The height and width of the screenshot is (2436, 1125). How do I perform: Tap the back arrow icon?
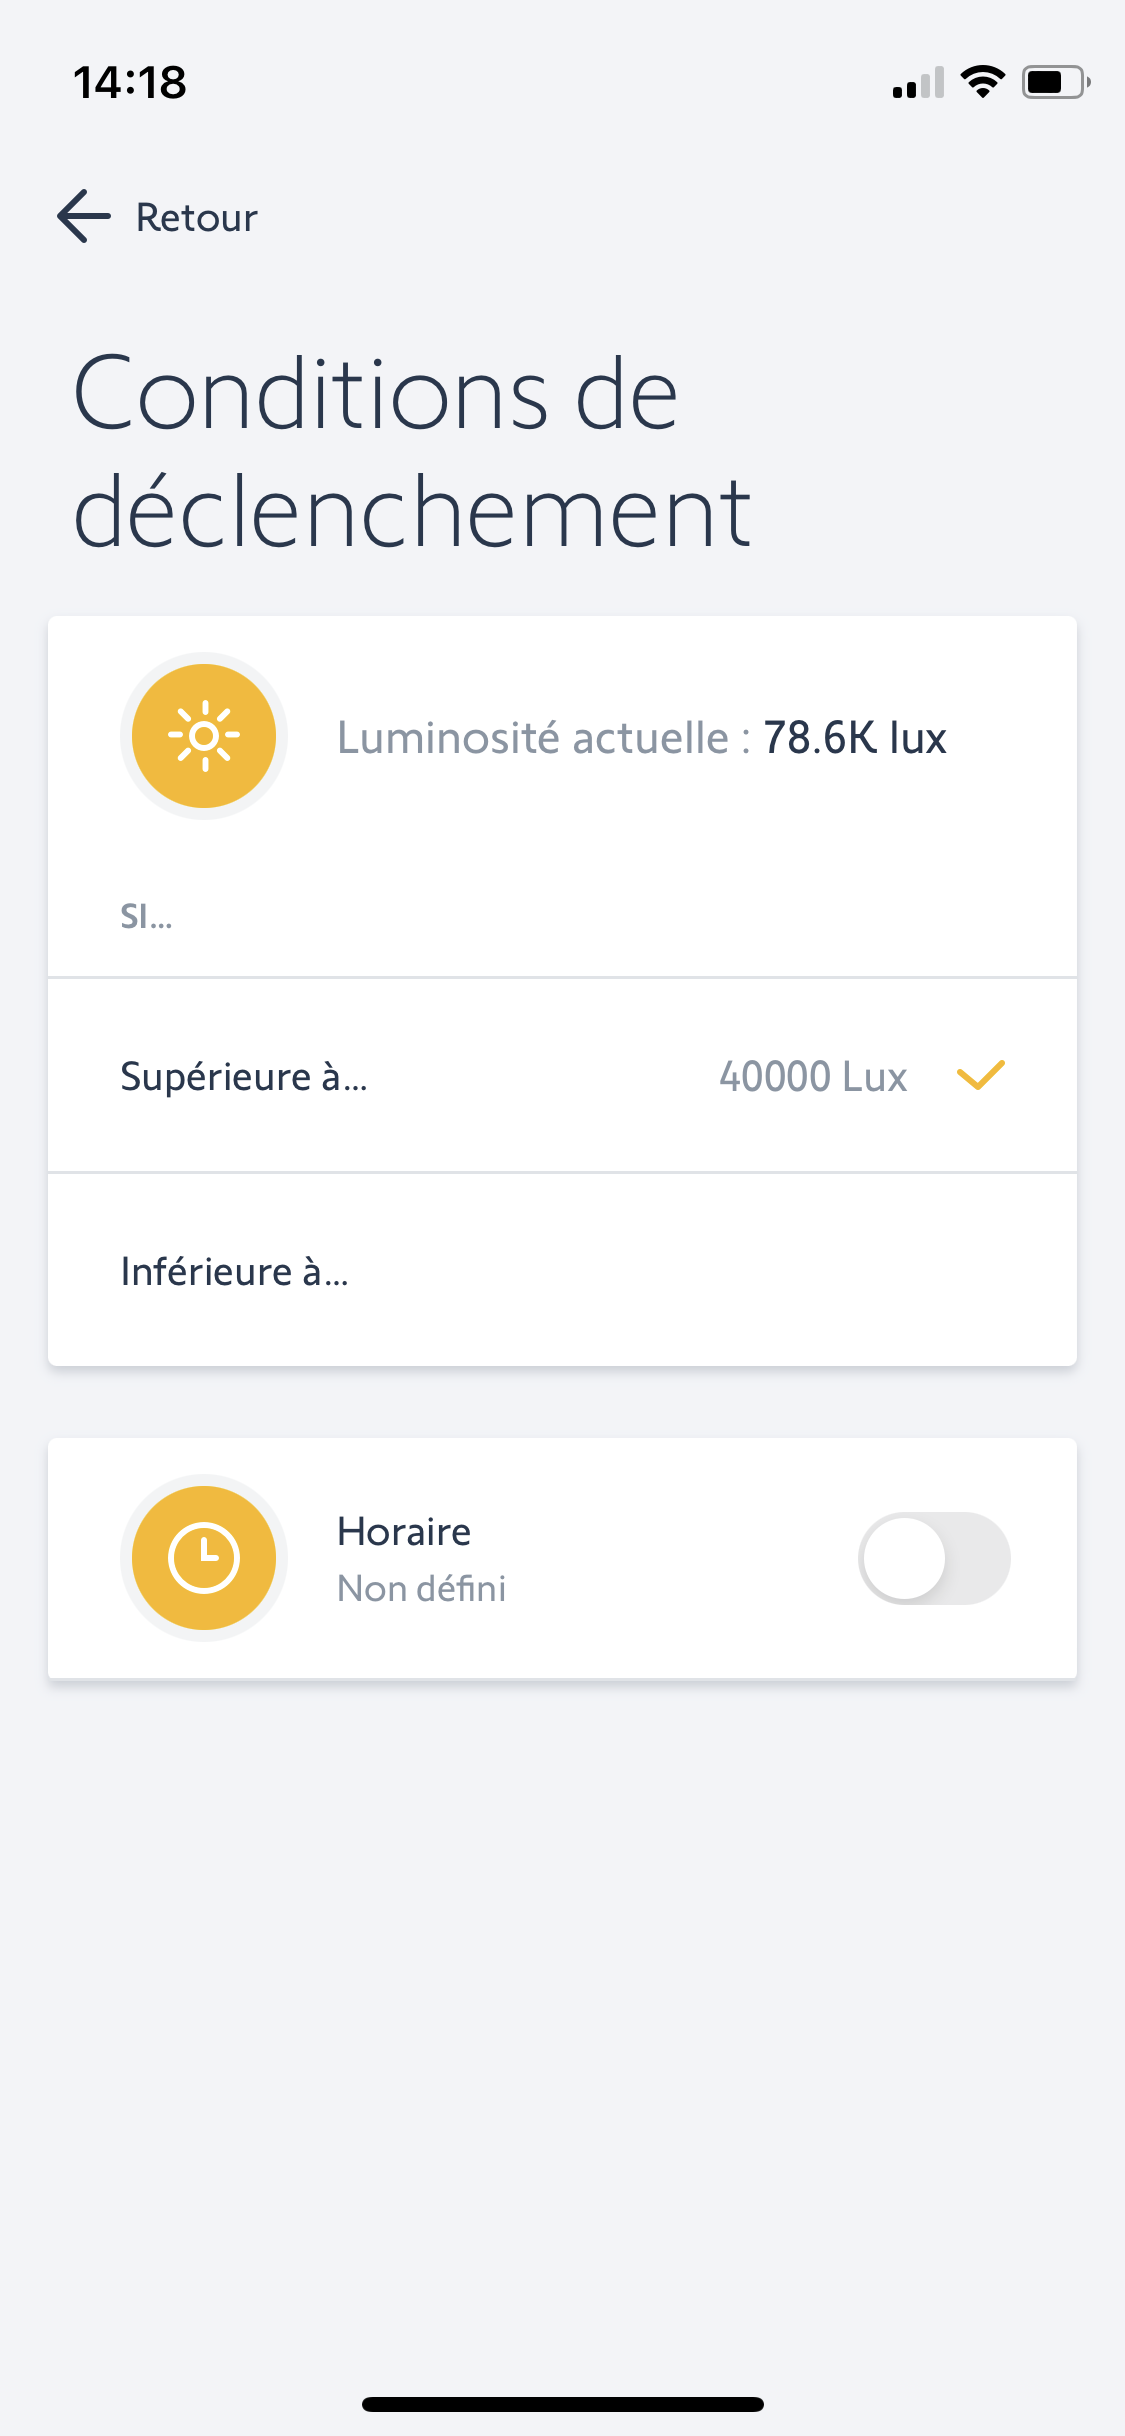84,216
